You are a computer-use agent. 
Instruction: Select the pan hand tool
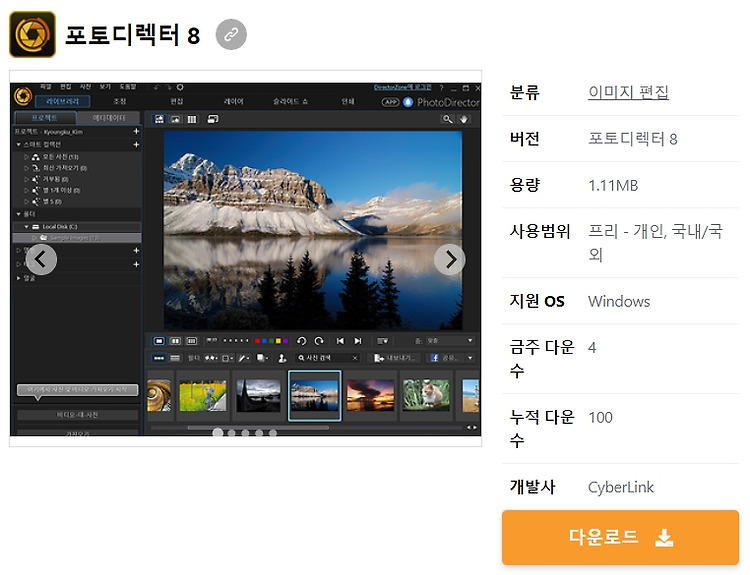click(463, 119)
